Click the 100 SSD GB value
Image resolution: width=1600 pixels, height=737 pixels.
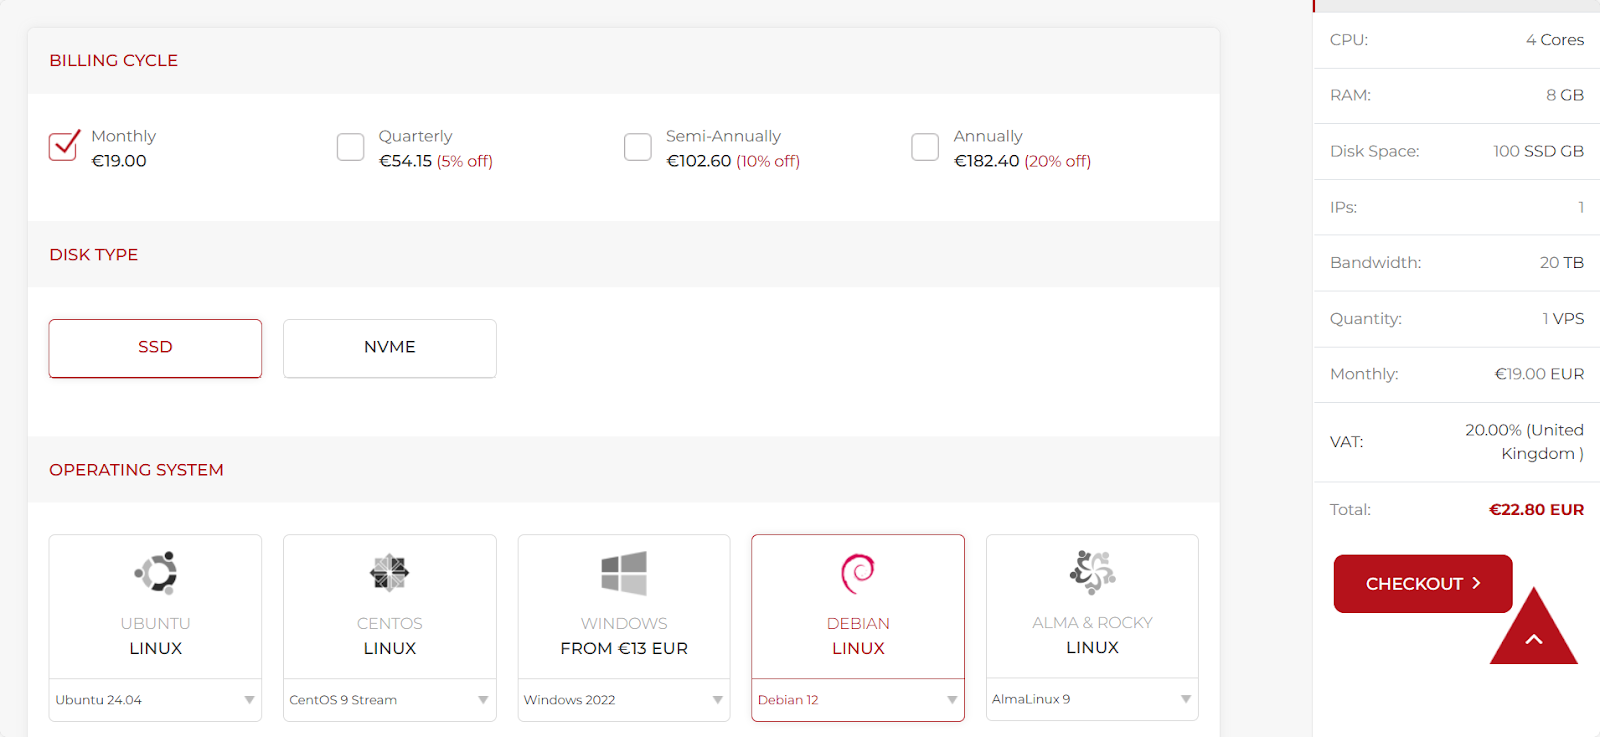pos(1538,151)
